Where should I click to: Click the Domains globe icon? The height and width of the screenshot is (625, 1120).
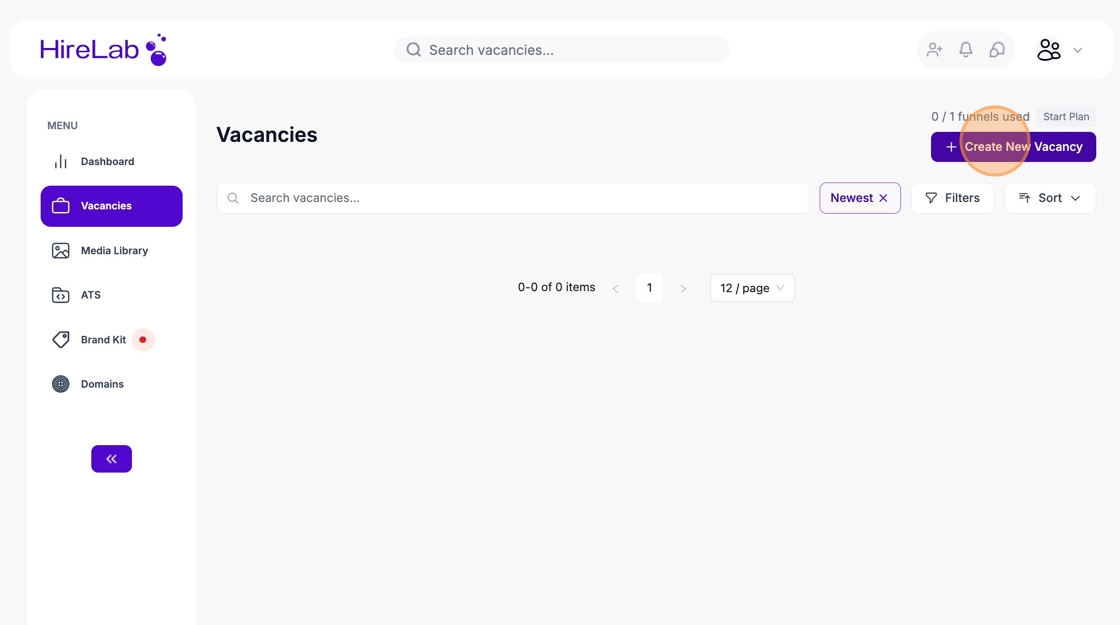(x=61, y=384)
